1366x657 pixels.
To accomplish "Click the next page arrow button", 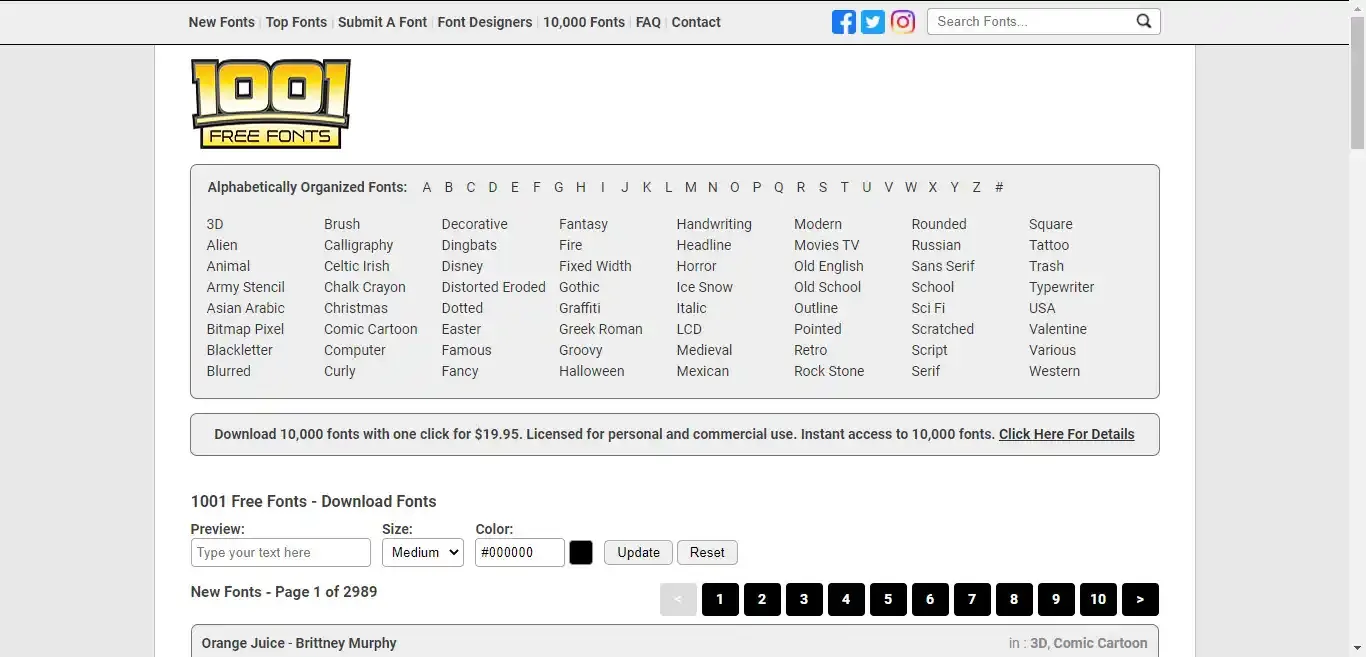I will [x=1140, y=599].
